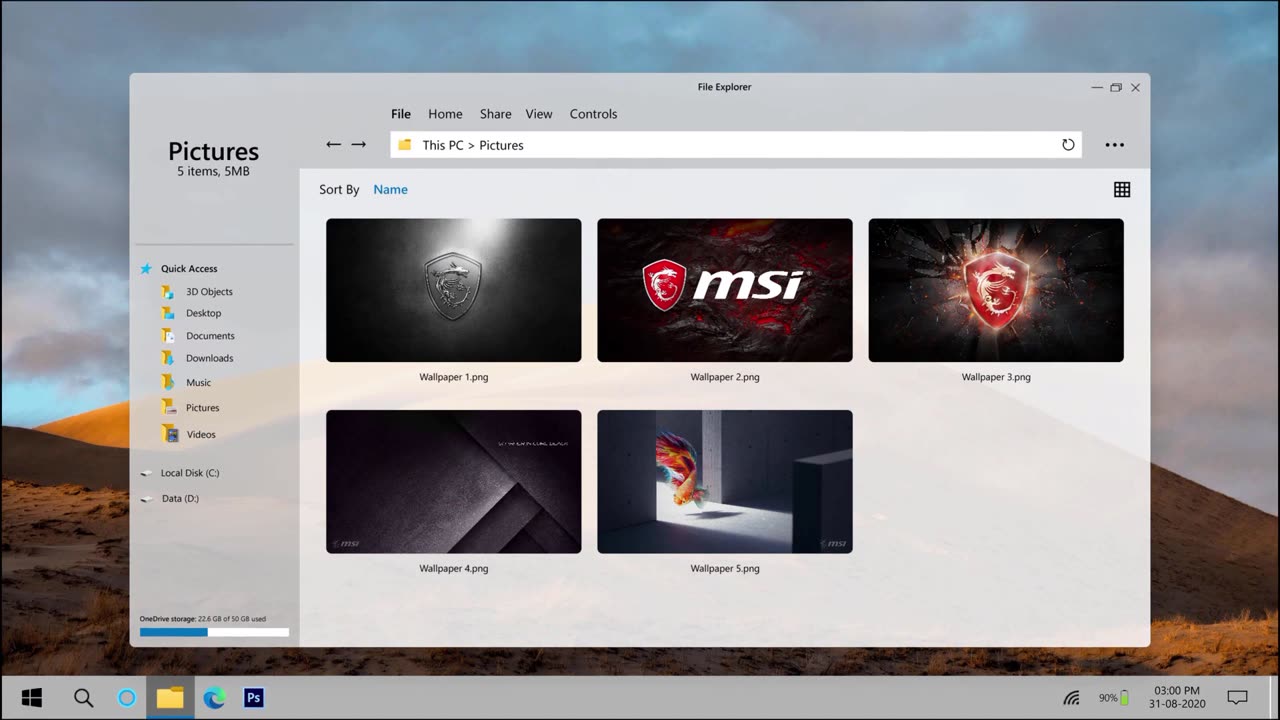Click the Wallpaper 5.png file name

pos(725,568)
